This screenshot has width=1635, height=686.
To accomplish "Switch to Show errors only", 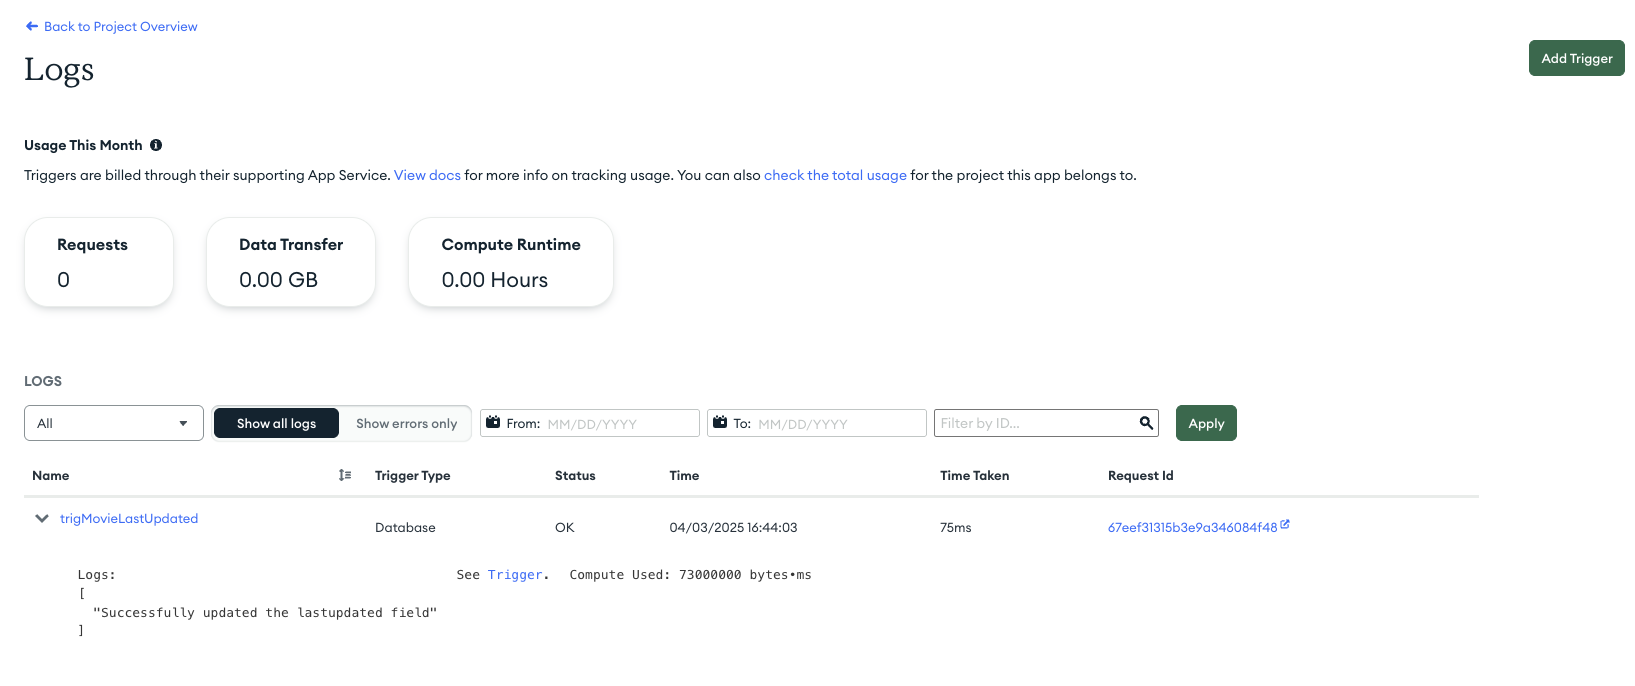I will (406, 424).
